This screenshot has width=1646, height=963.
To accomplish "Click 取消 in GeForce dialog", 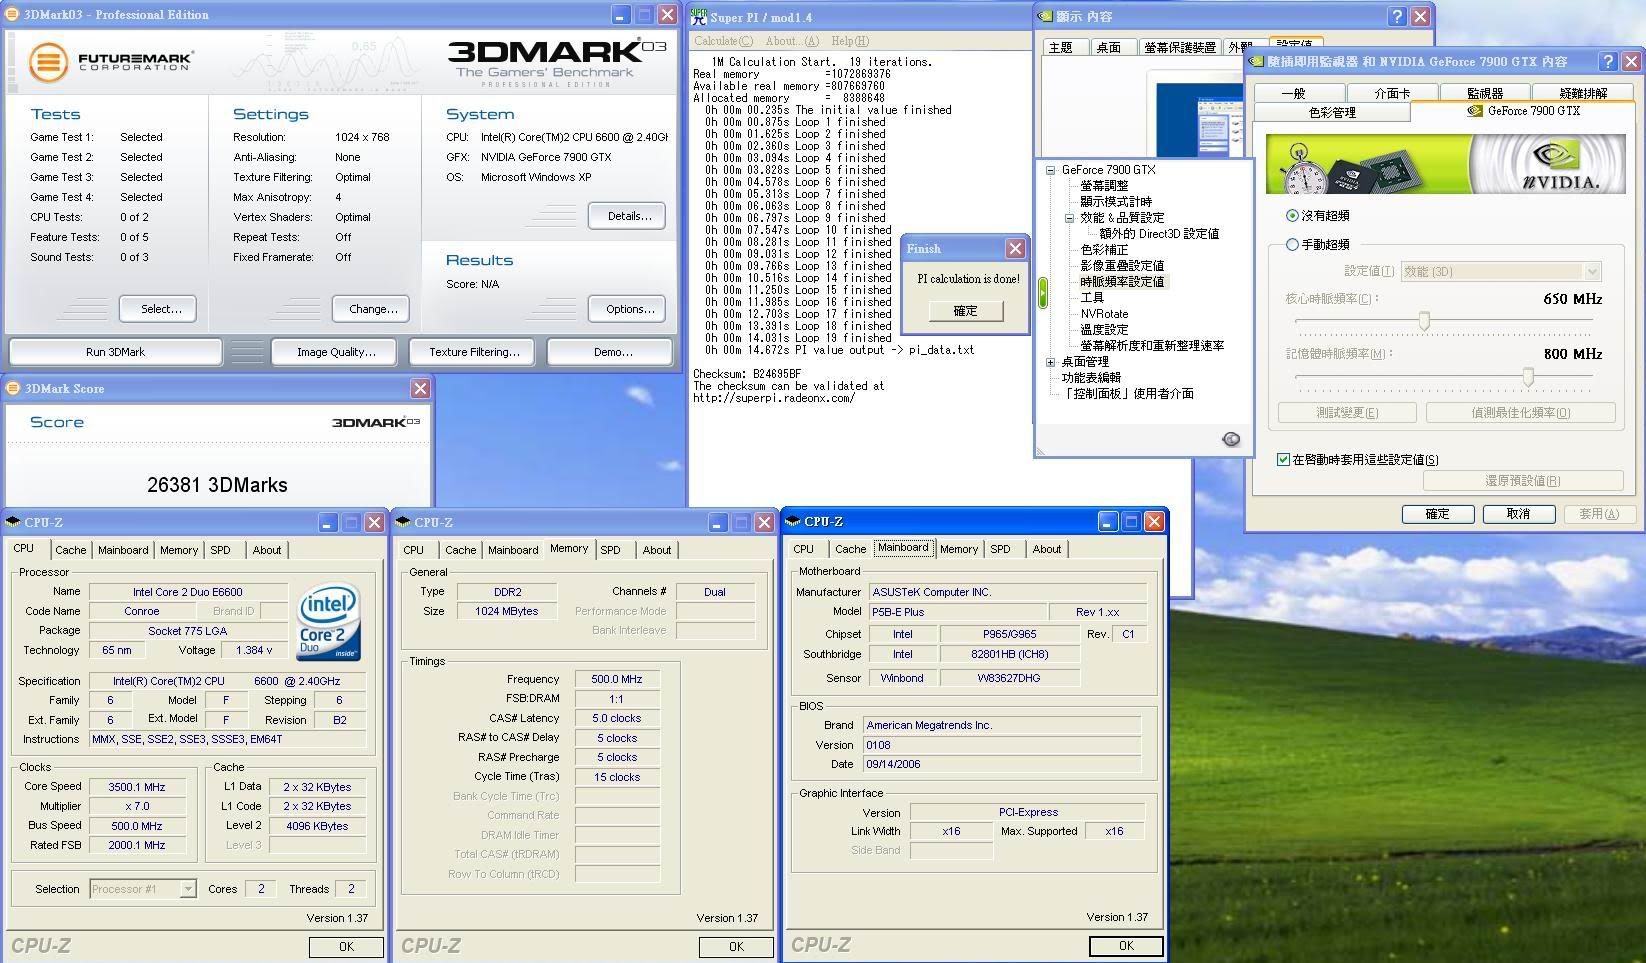I will pyautogui.click(x=1518, y=514).
